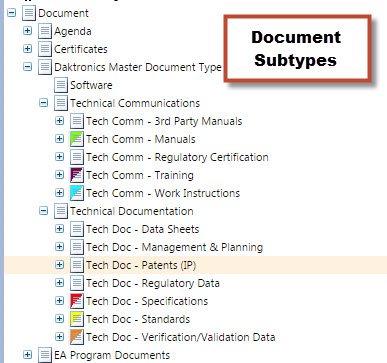Click the cyan Work Instructions icon
387x363 pixels.
coord(77,193)
